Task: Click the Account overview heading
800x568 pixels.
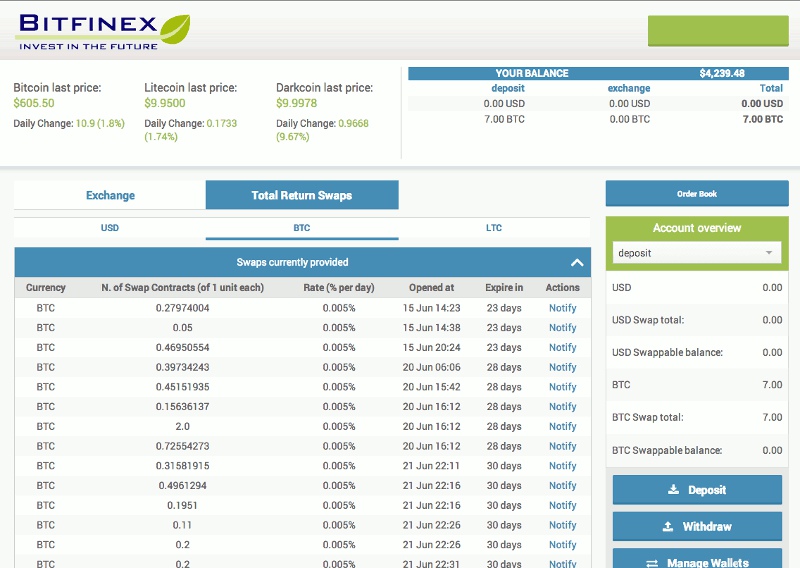Action: tap(697, 228)
